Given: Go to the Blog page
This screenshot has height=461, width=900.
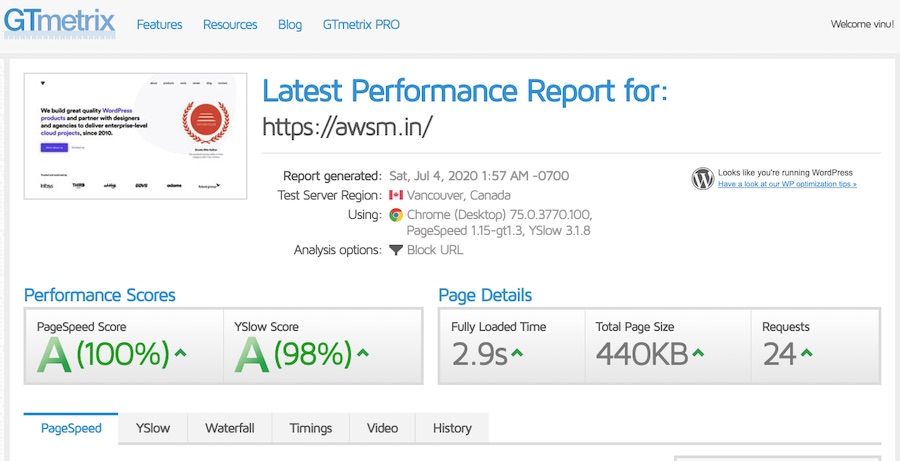Looking at the screenshot, I should coord(290,24).
